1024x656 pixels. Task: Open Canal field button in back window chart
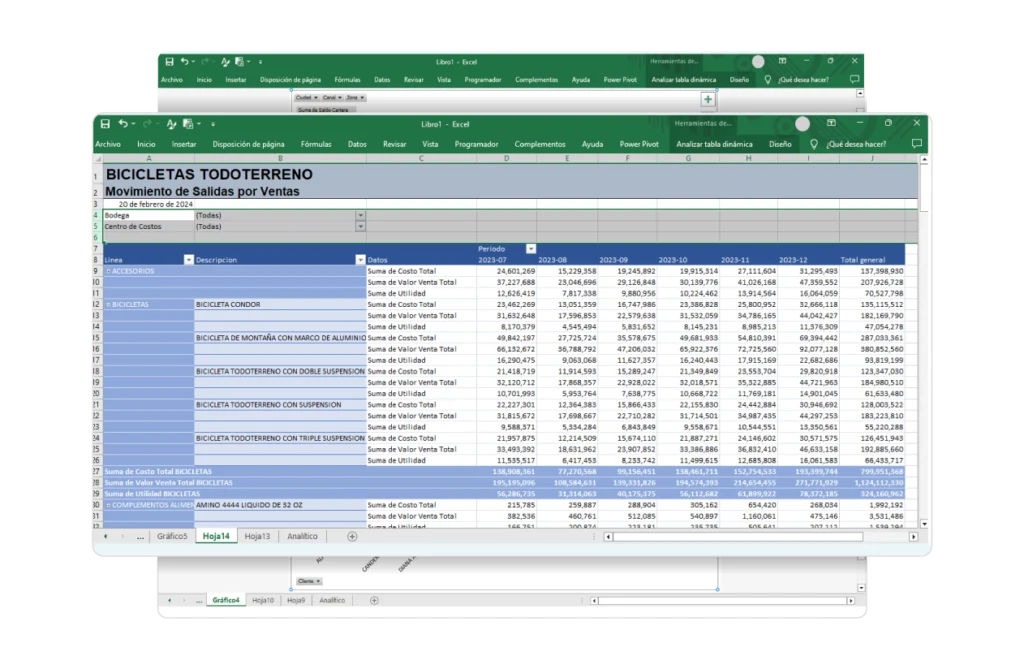pos(332,97)
